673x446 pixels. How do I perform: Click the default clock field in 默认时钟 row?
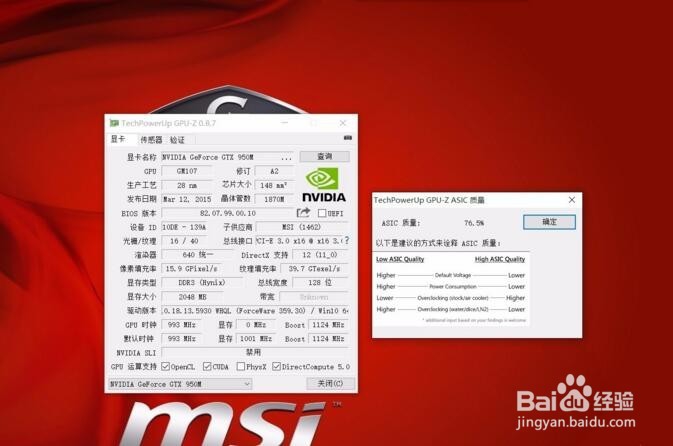[x=182, y=339]
